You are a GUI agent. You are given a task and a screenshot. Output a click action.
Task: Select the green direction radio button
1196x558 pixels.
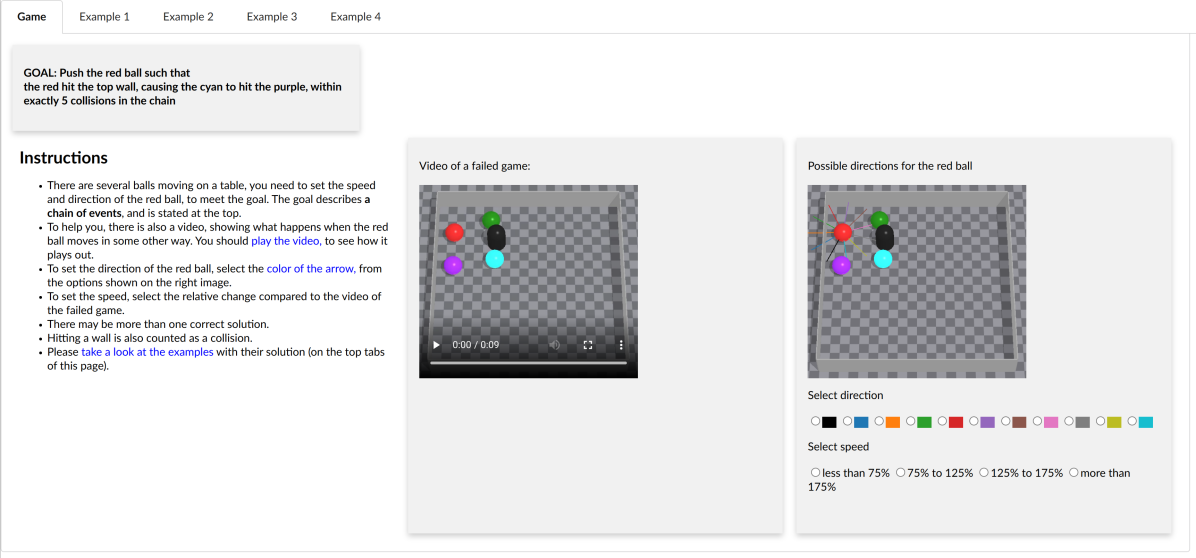[x=911, y=421]
